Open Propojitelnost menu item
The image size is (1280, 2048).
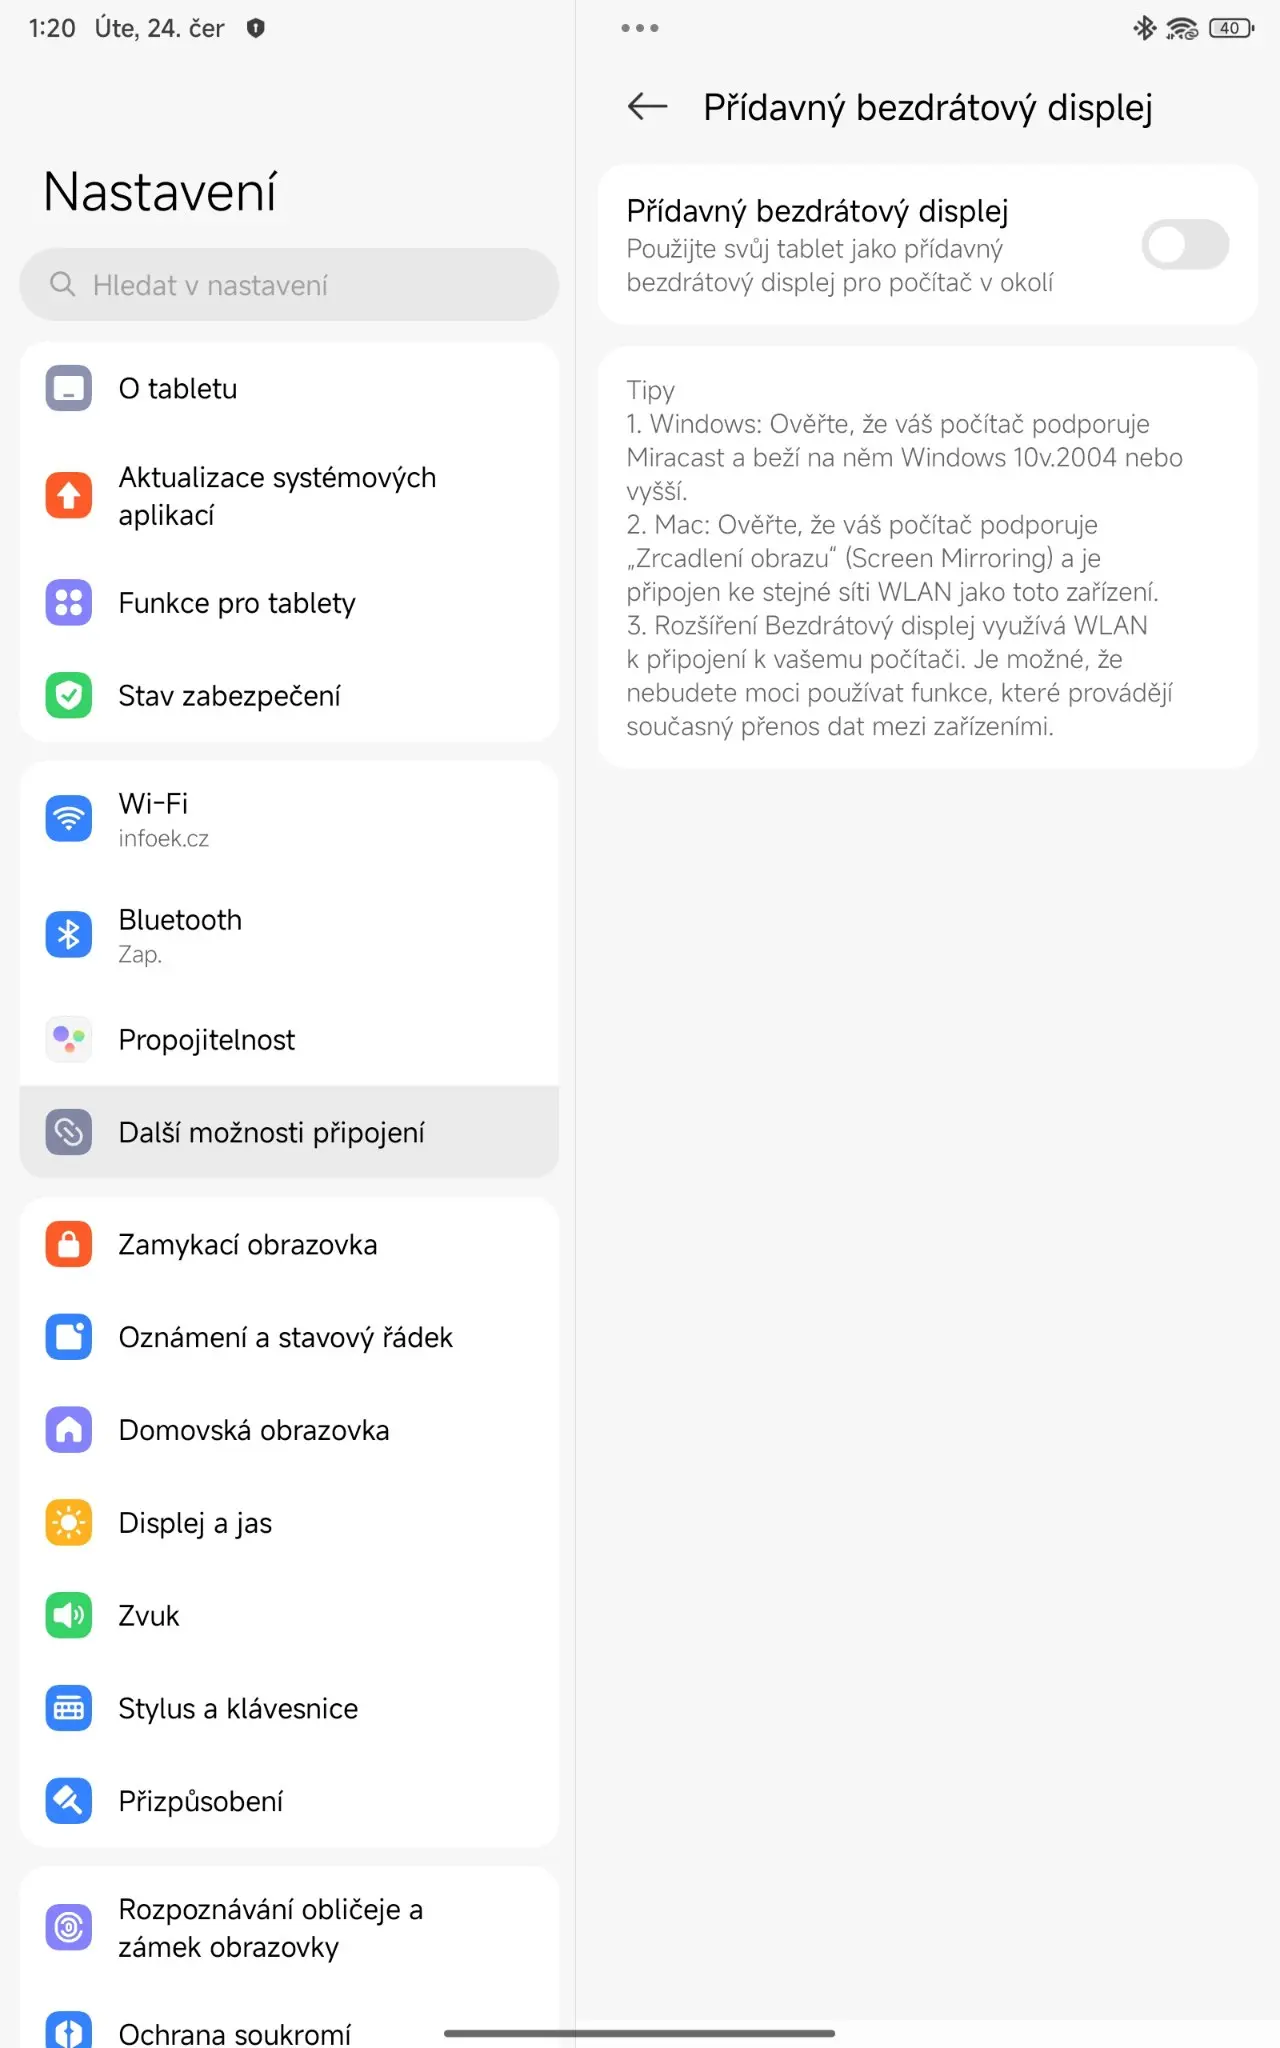[x=289, y=1040]
